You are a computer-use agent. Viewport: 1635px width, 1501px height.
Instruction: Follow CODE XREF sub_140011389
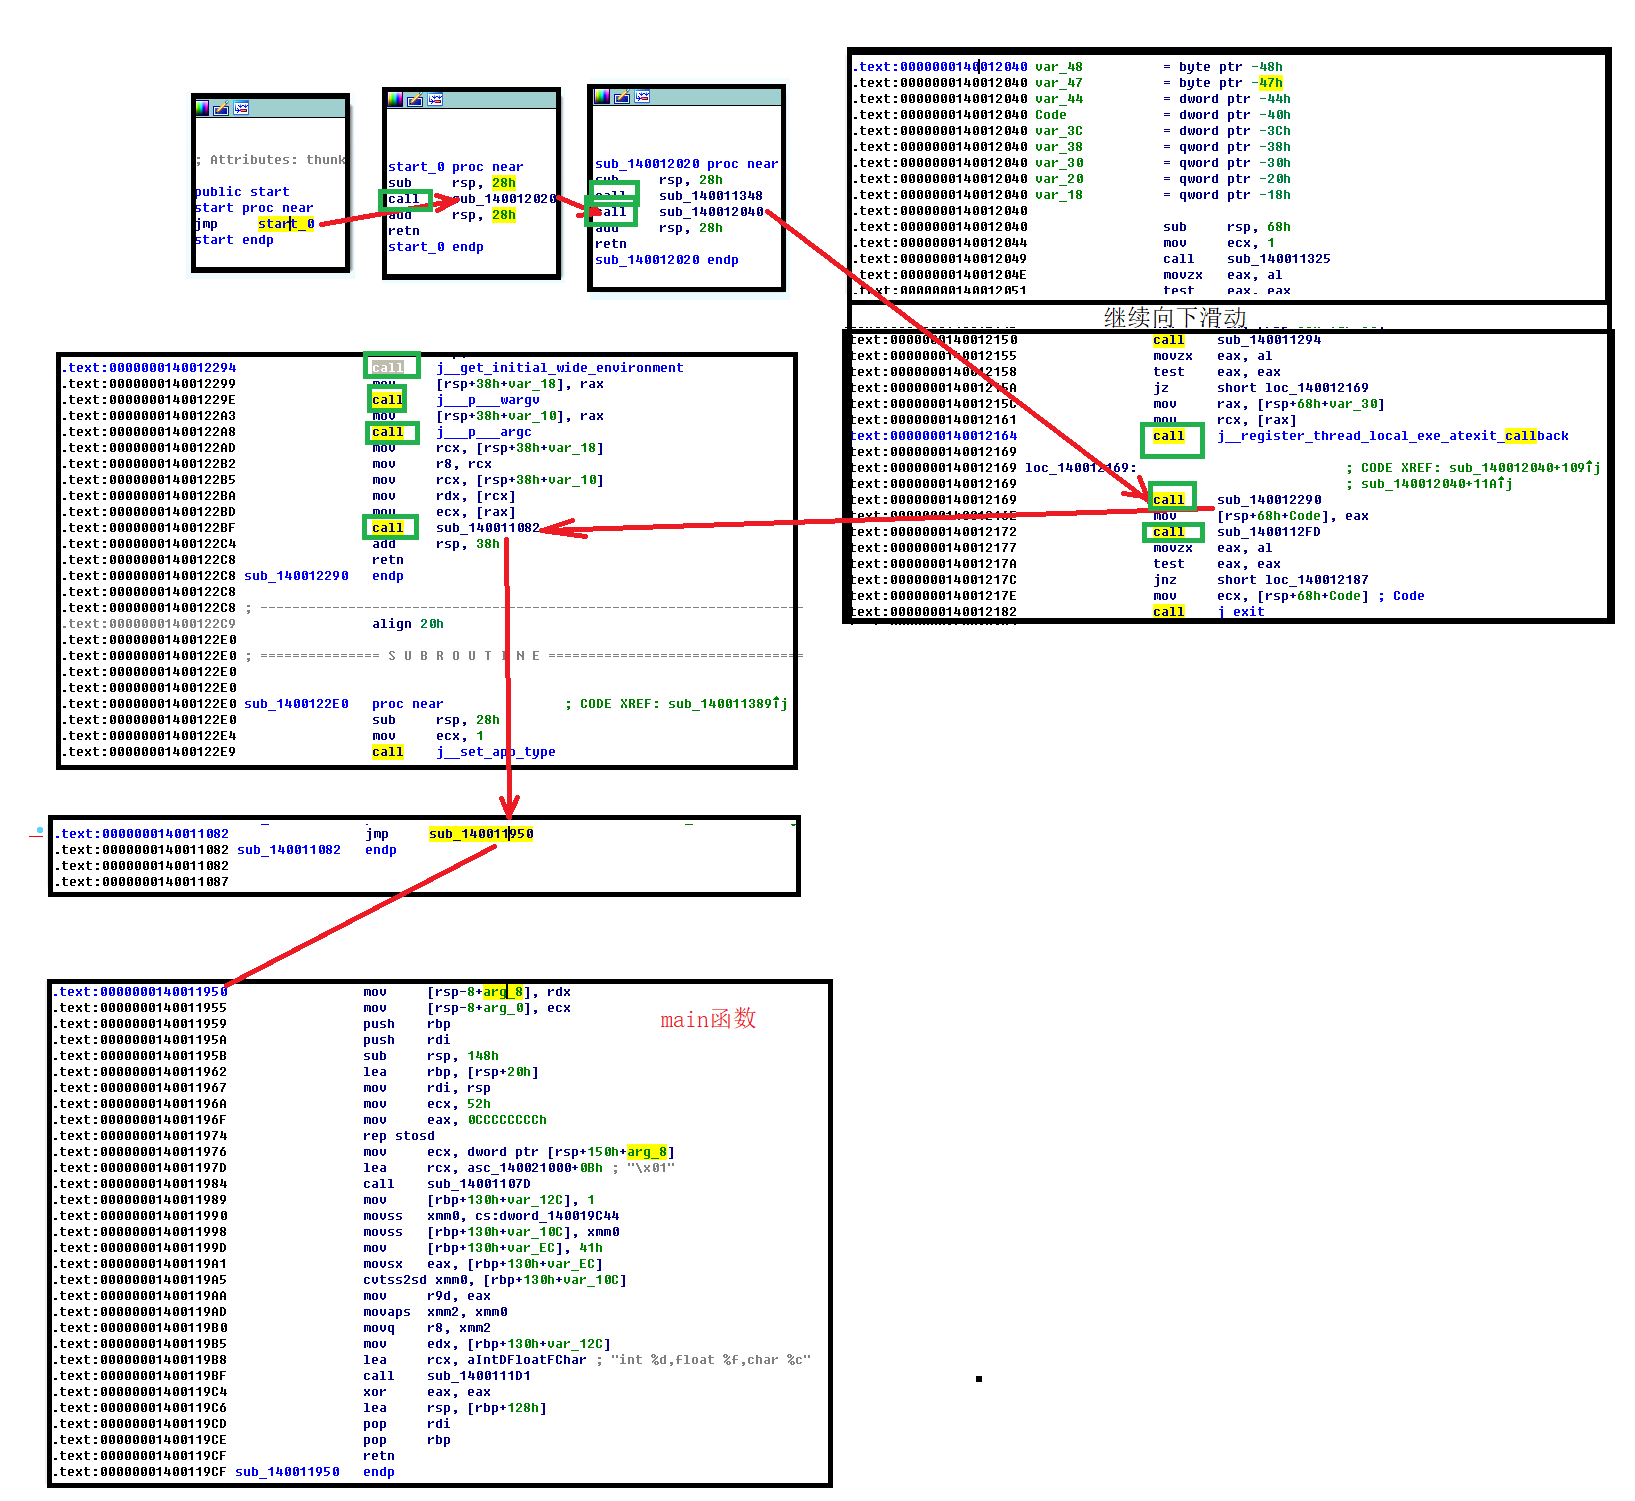(727, 704)
